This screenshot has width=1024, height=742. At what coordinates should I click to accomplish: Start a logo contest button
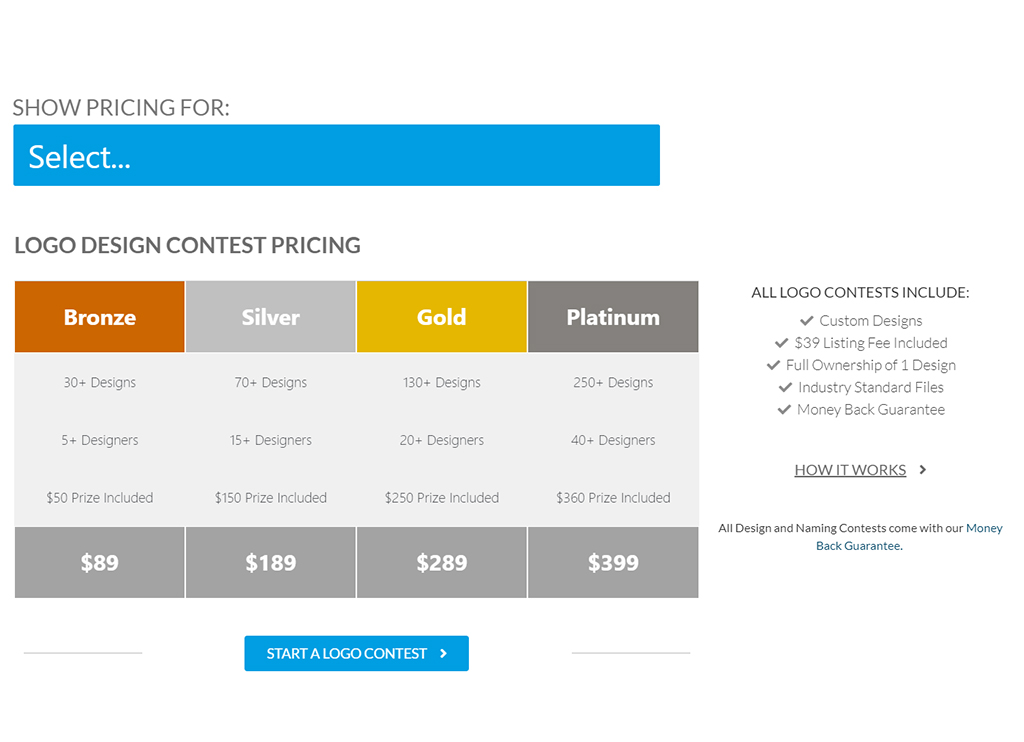pos(357,653)
